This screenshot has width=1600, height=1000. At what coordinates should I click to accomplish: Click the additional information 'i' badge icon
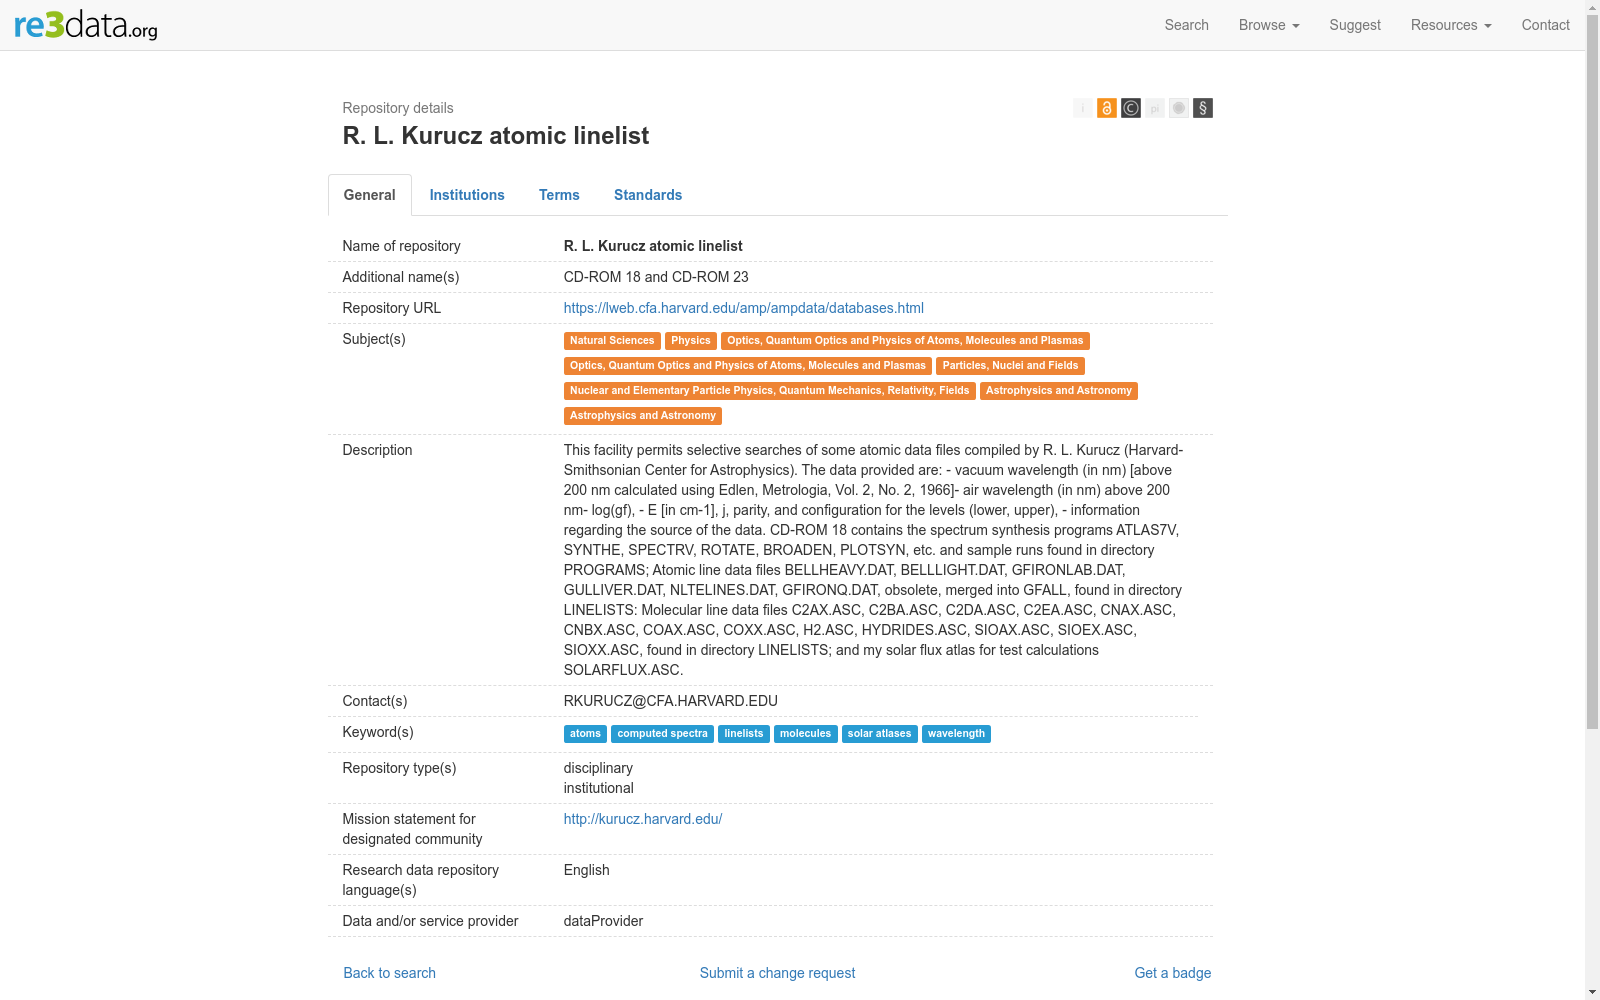tap(1082, 108)
